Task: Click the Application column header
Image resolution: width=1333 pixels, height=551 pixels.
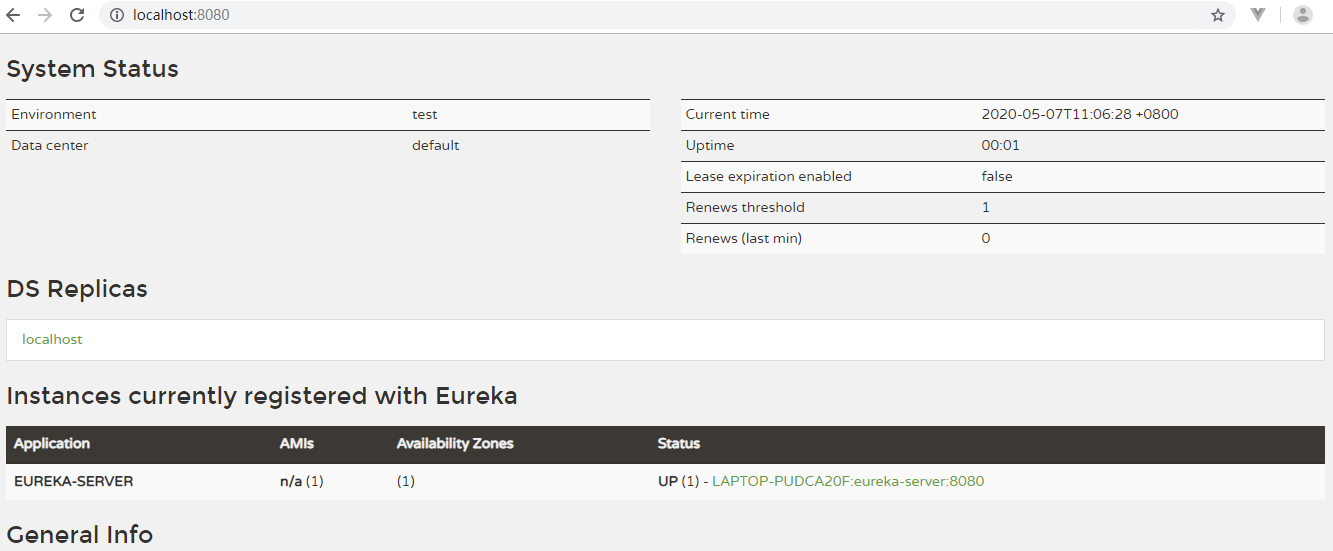Action: (x=52, y=444)
